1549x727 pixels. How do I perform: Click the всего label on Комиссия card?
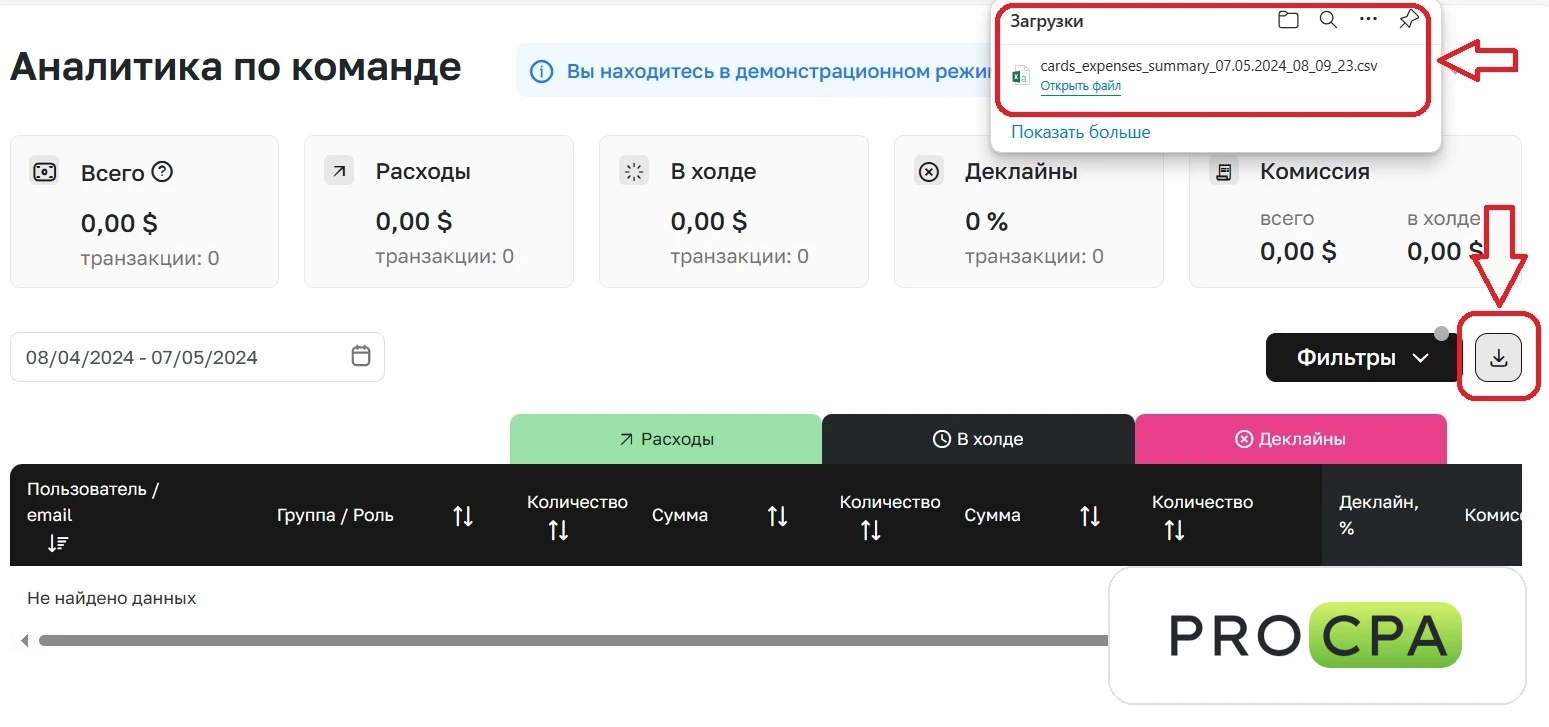coord(1287,218)
